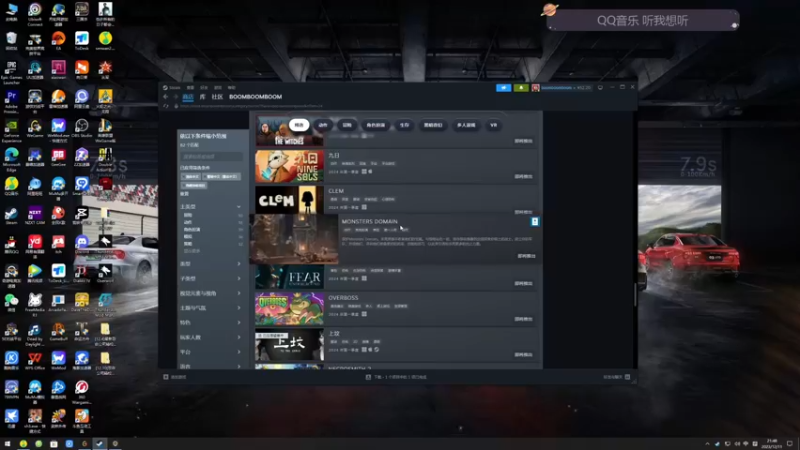This screenshot has height=450, width=800.
Task: Open the Steam menu in the title bar
Action: tap(172, 88)
